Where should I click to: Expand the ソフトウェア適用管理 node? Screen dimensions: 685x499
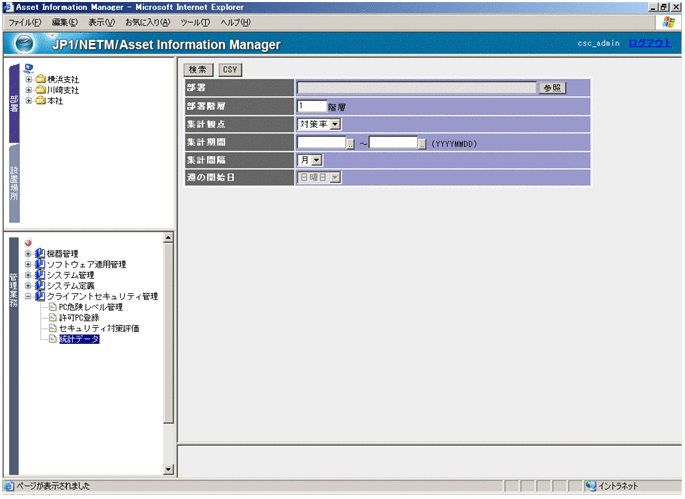click(x=29, y=264)
